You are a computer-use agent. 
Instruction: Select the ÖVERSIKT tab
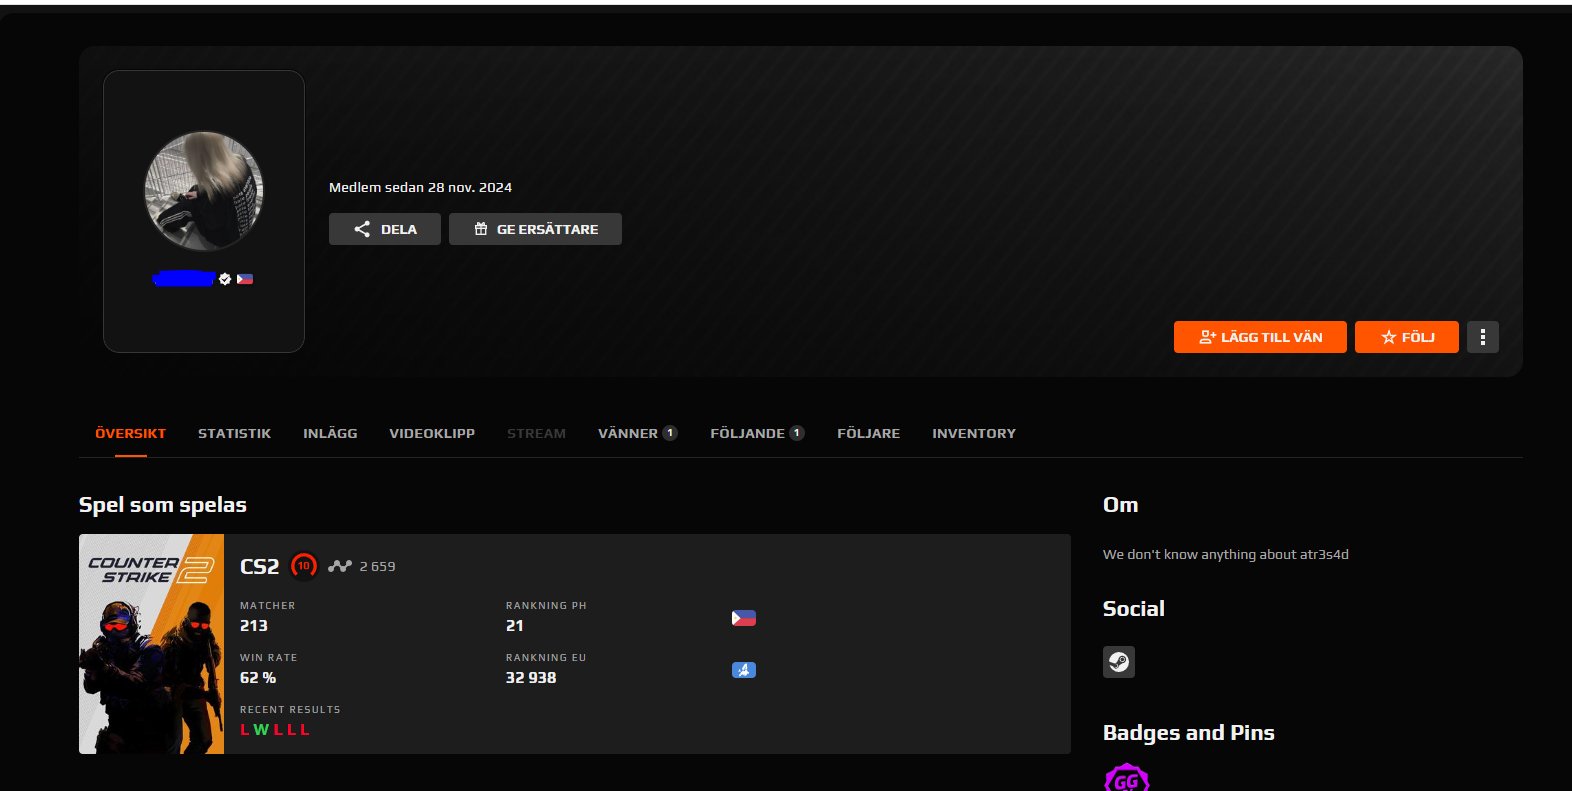pos(130,433)
